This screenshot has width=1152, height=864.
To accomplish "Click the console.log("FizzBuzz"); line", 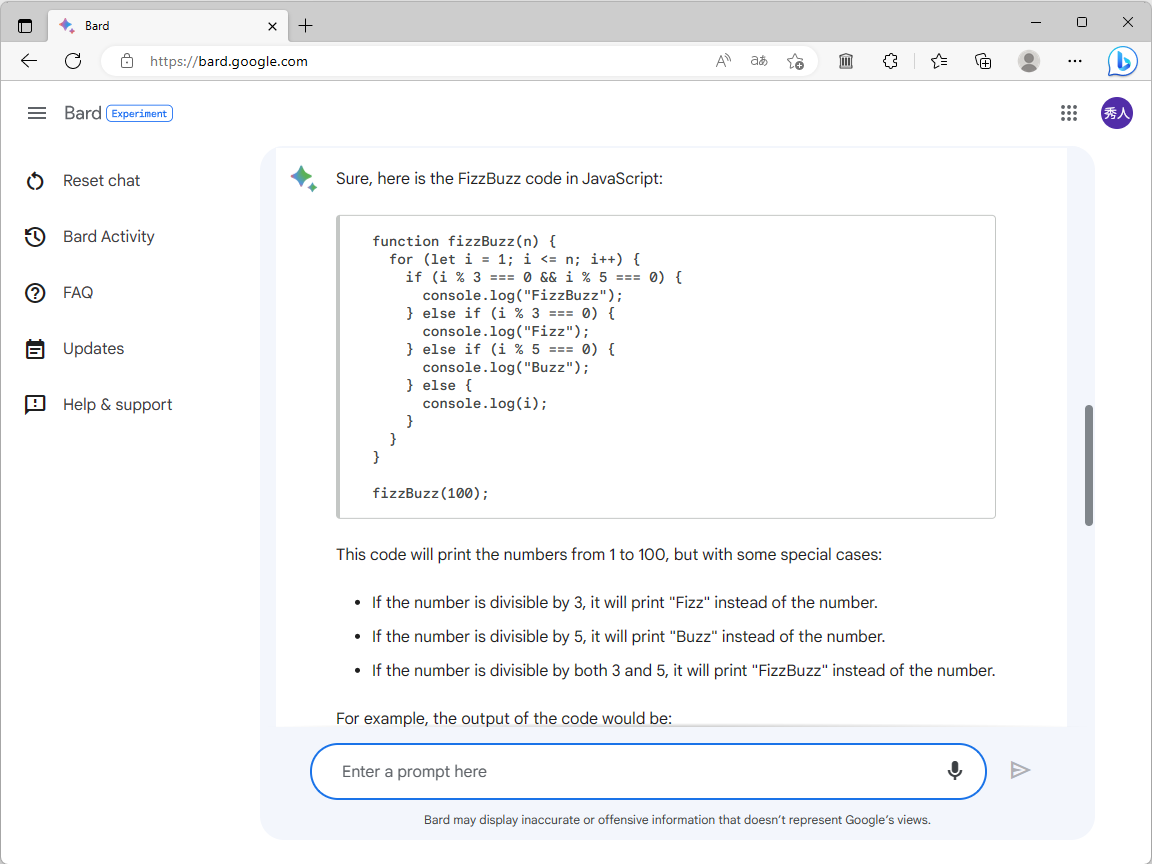I will (x=522, y=295).
